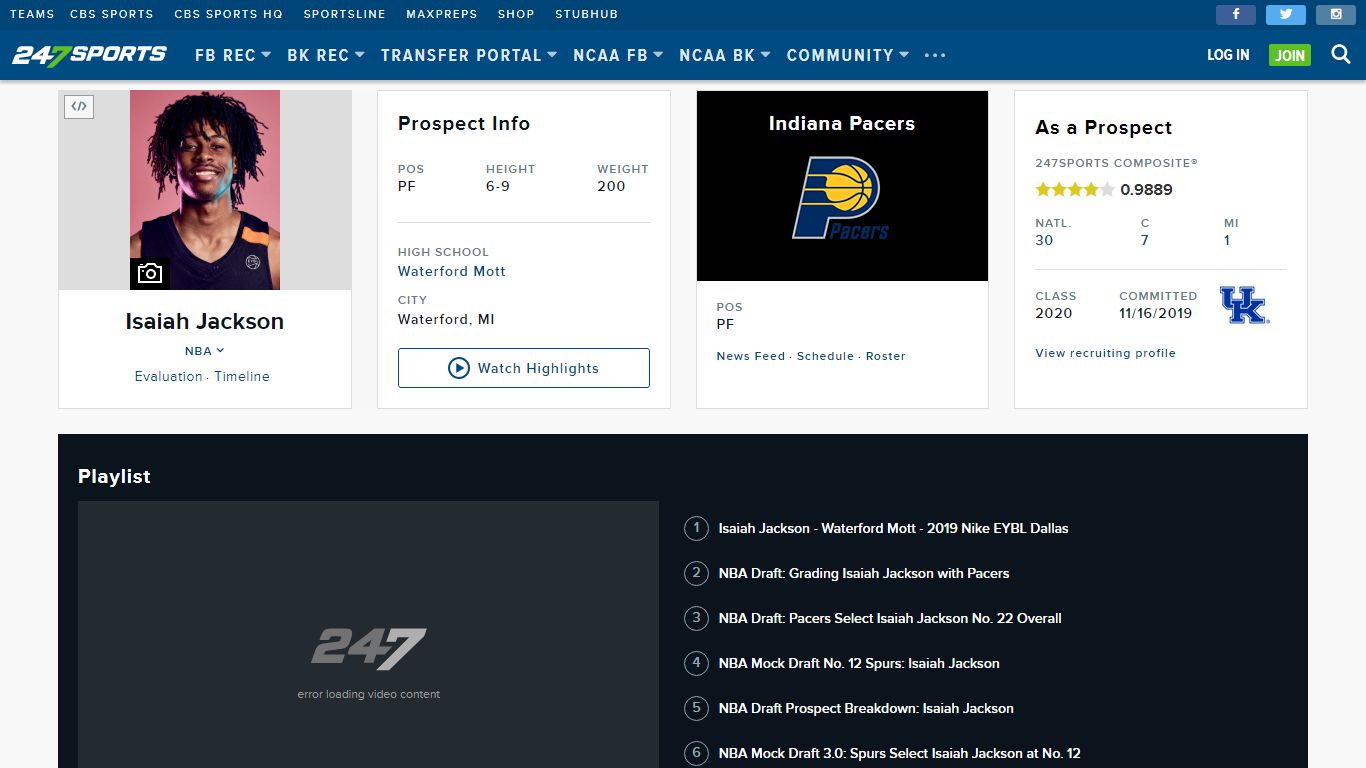Click national ranking 30

pyautogui.click(x=1044, y=240)
